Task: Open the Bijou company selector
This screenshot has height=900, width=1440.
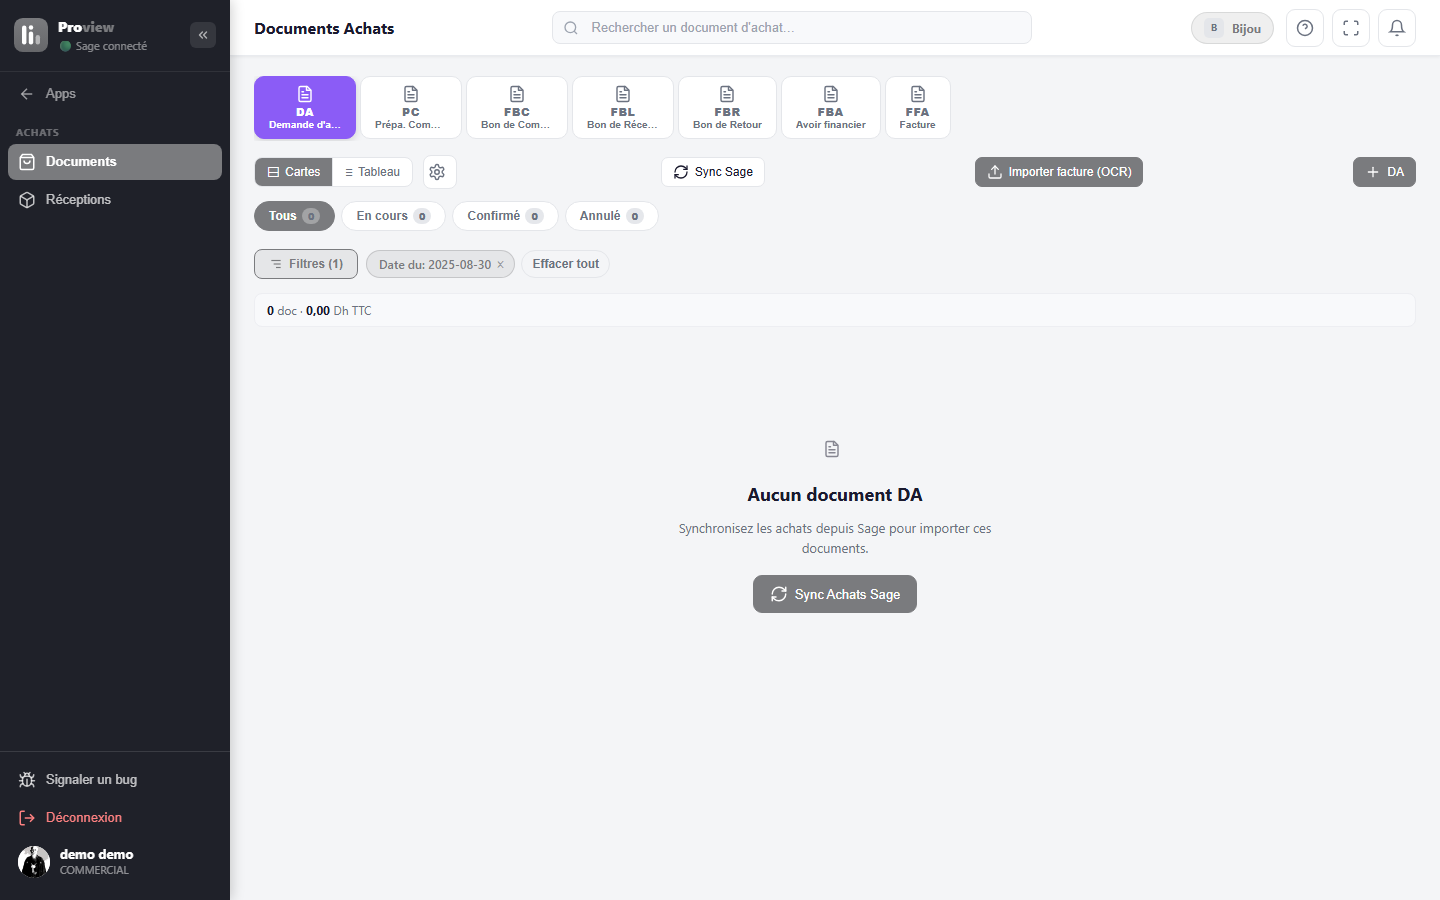Action: point(1232,28)
